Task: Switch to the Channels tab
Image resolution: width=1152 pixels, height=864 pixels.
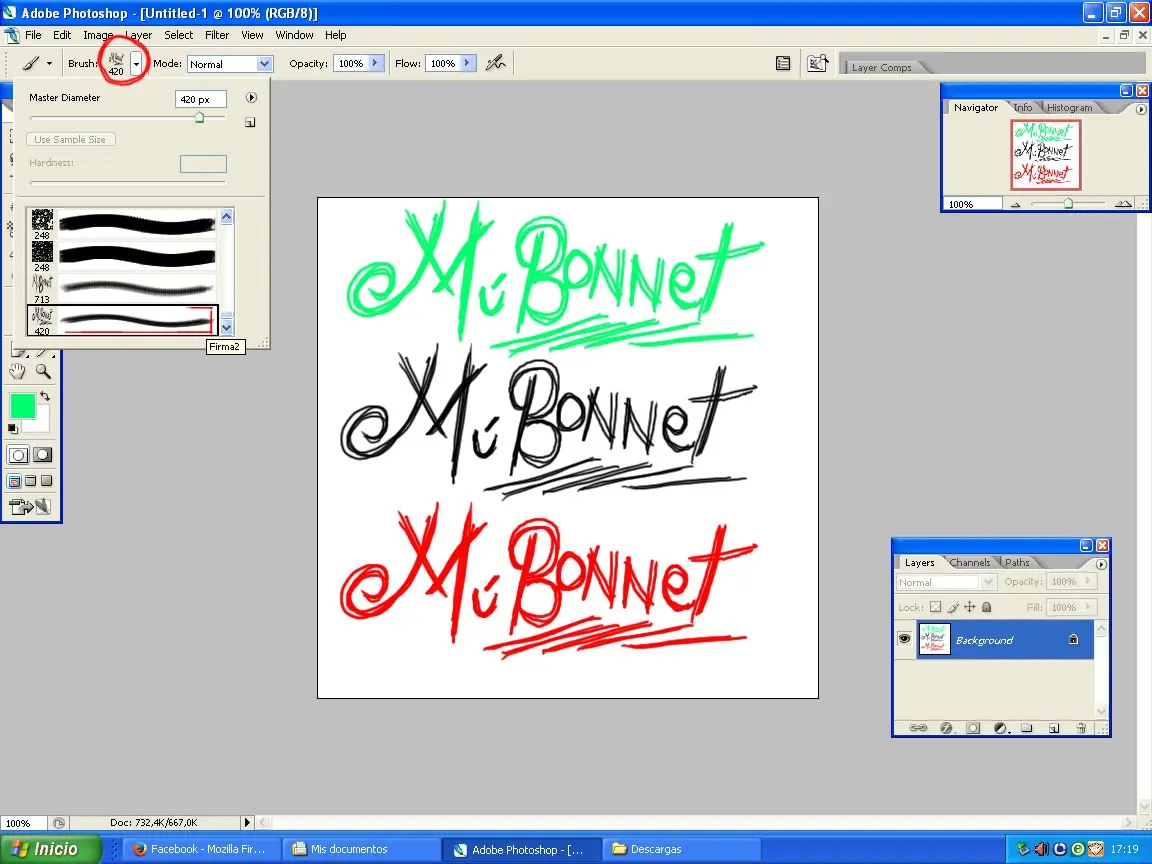Action: point(970,562)
